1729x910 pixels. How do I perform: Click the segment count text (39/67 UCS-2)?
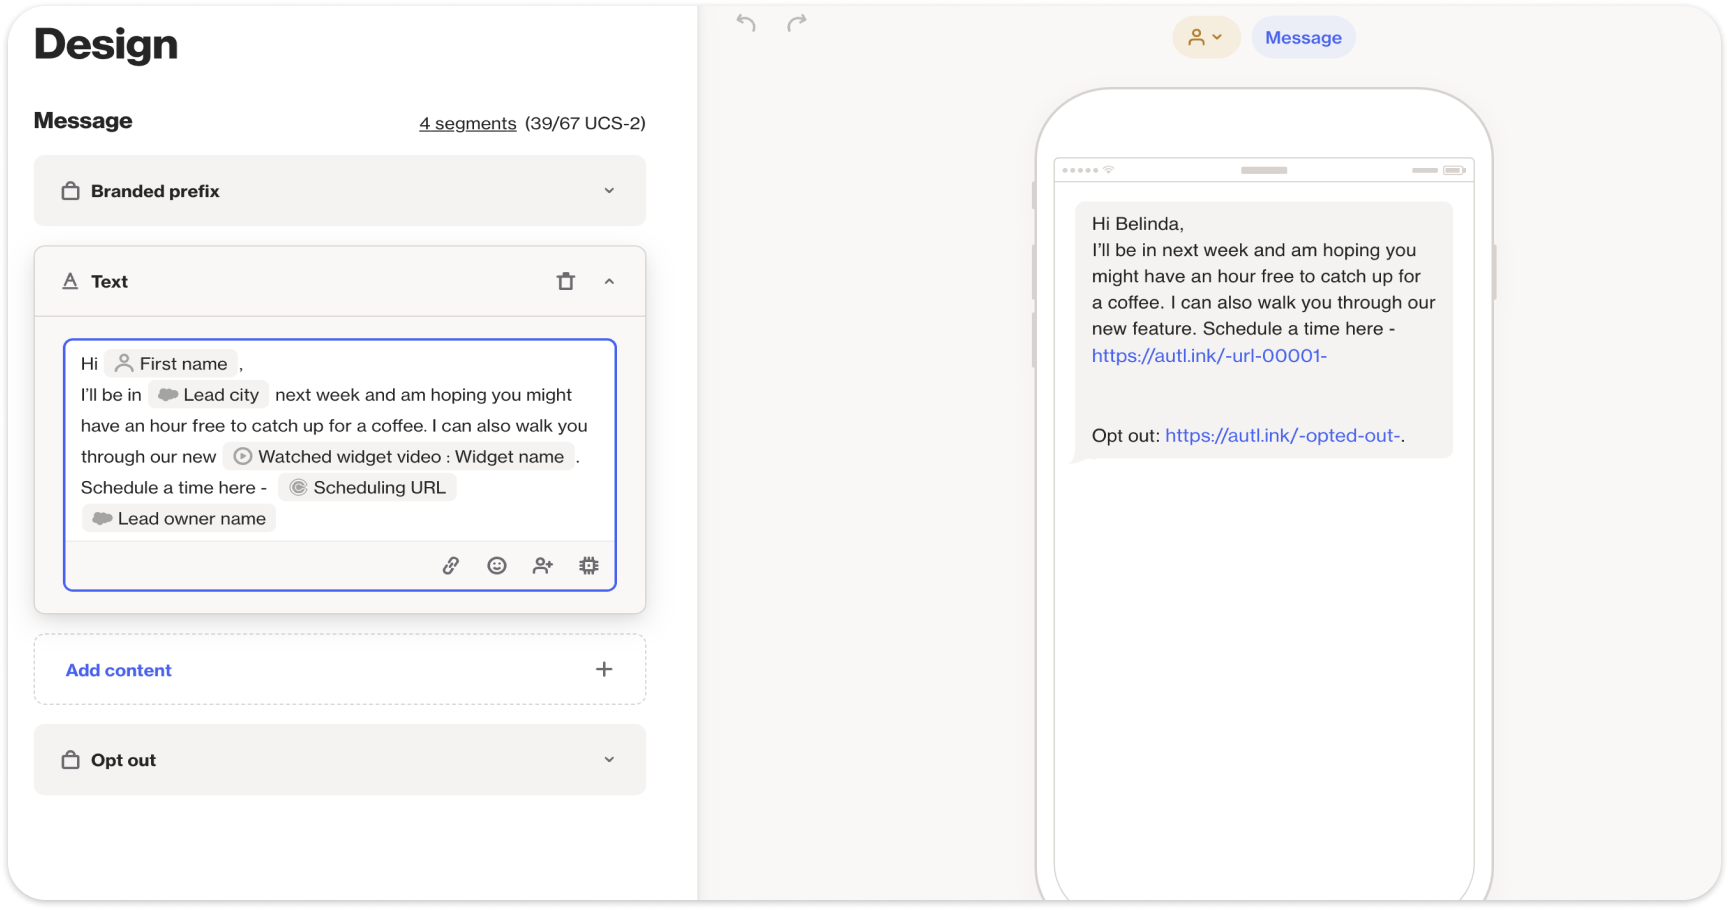point(585,123)
